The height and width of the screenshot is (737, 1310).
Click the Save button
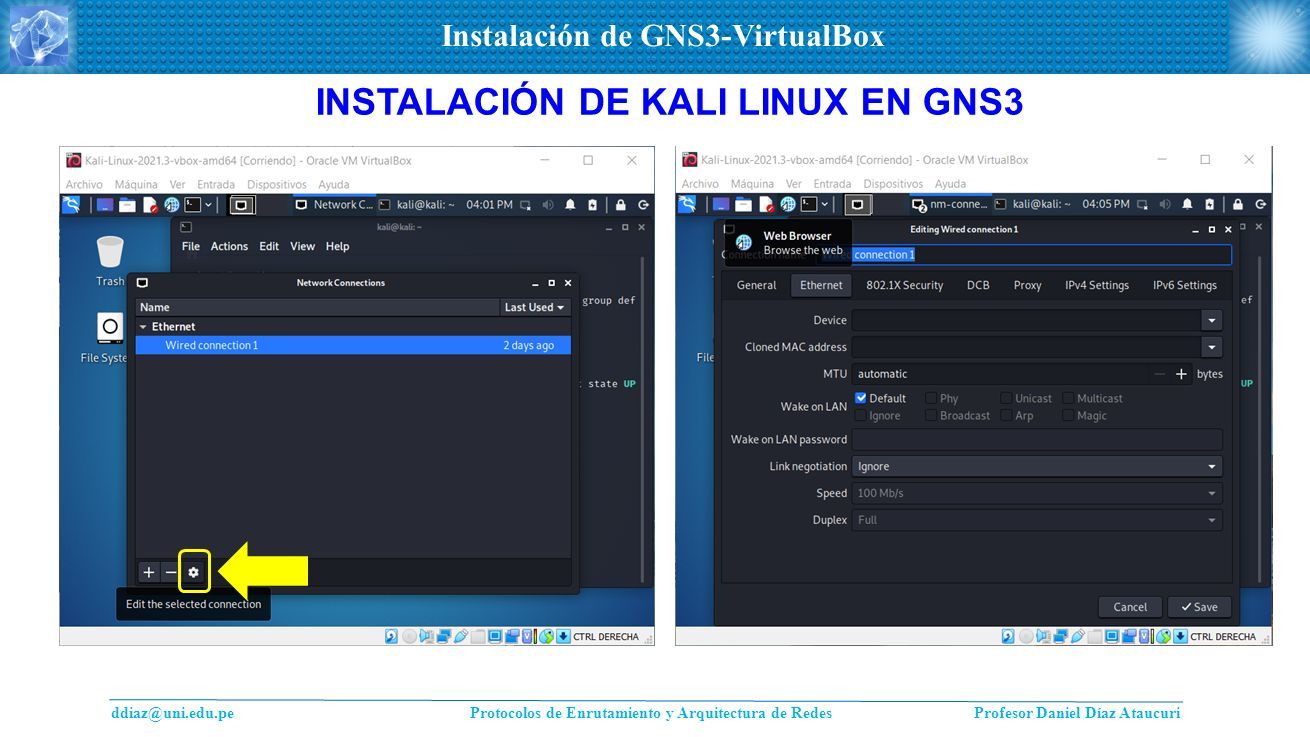[x=1199, y=607]
